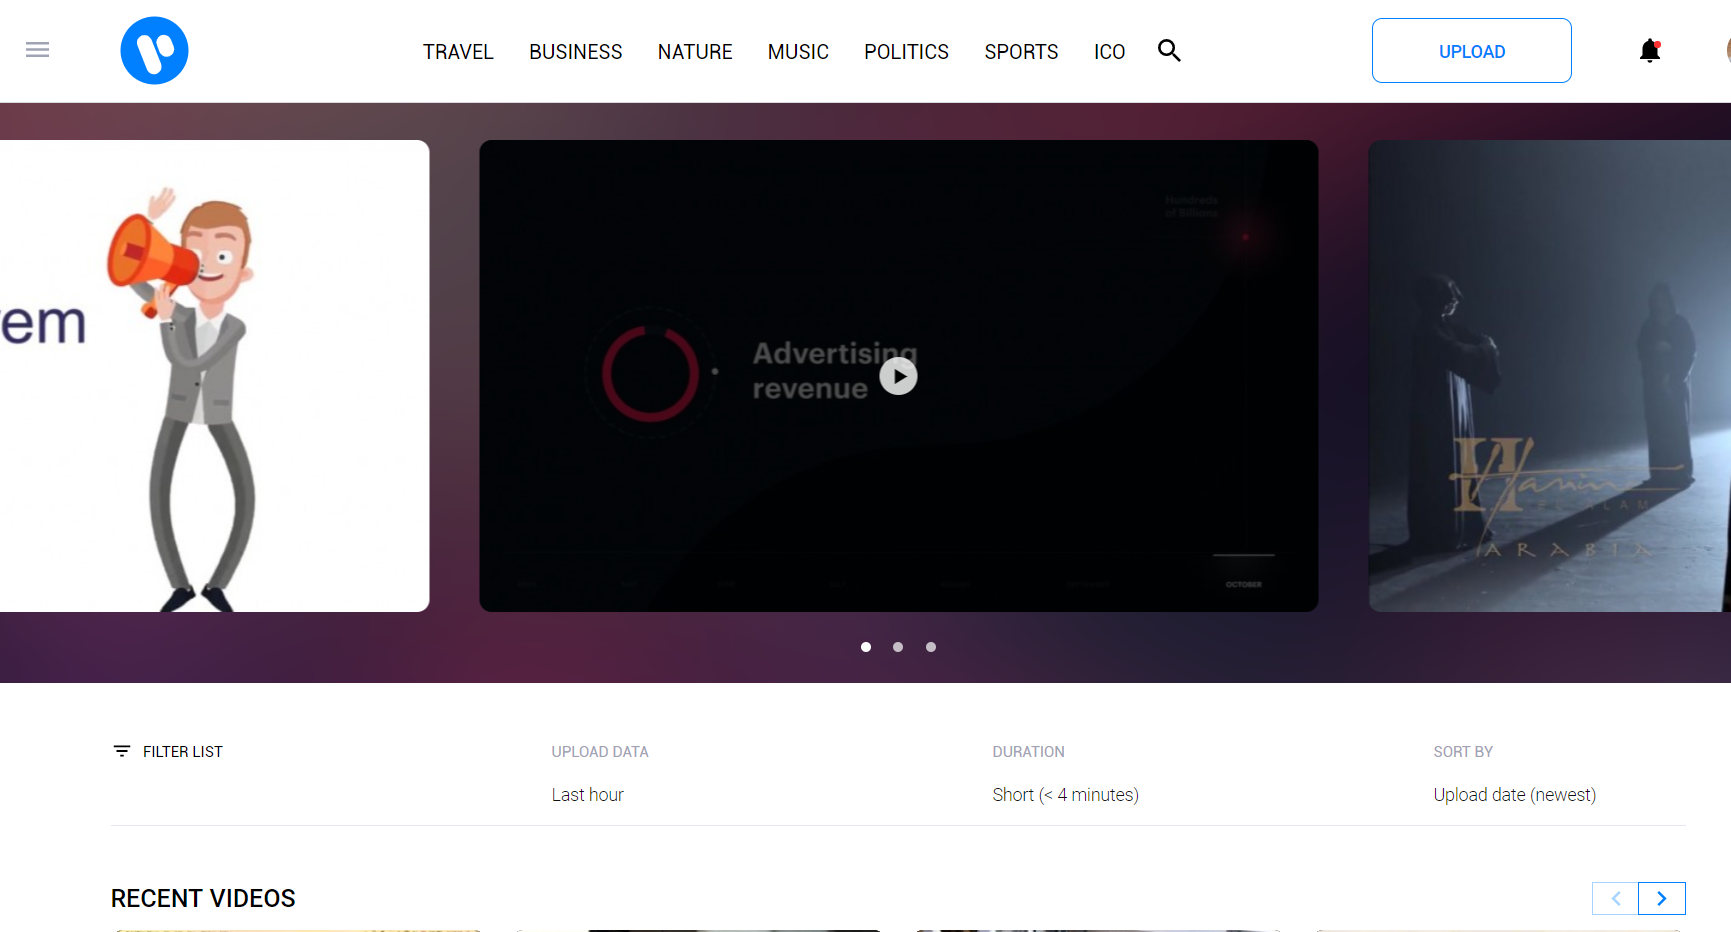The width and height of the screenshot is (1731, 932).
Task: Open the Duration 'Short (< 4 minutes)' dropdown
Action: point(1066,795)
